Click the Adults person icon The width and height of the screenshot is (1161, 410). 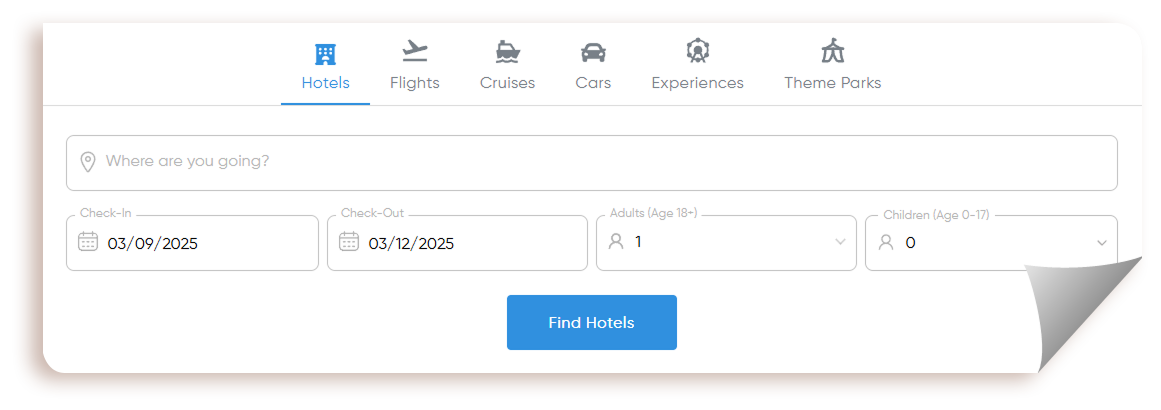tap(616, 241)
